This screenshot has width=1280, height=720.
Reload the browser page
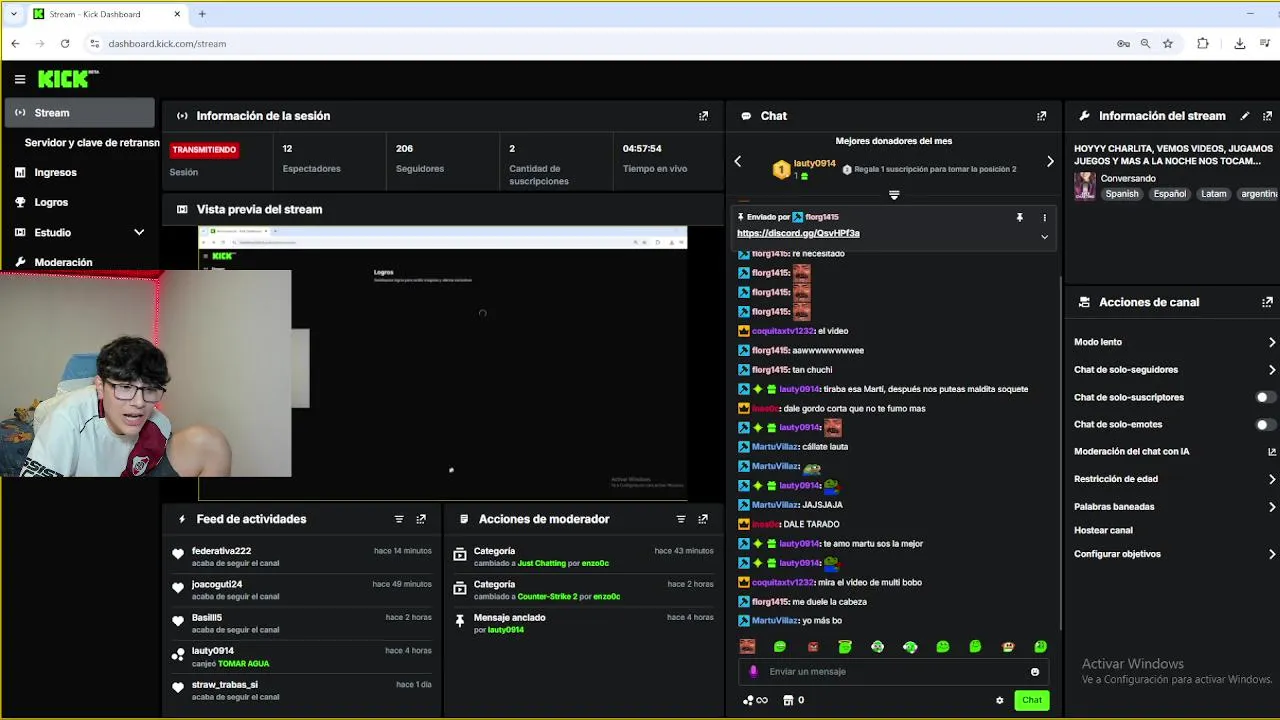click(65, 44)
